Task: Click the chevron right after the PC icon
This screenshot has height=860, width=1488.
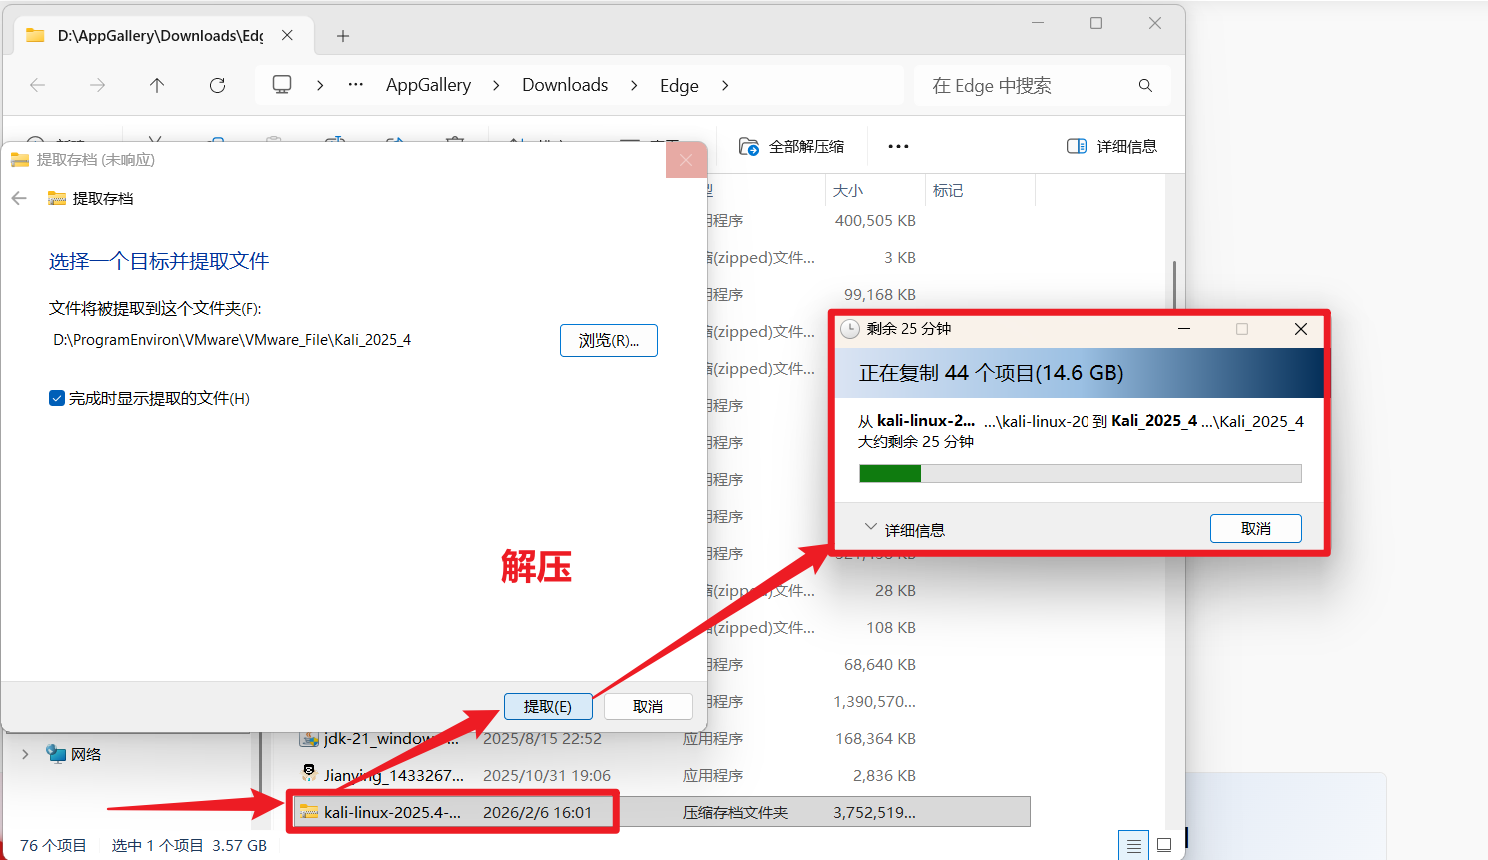Action: (320, 86)
